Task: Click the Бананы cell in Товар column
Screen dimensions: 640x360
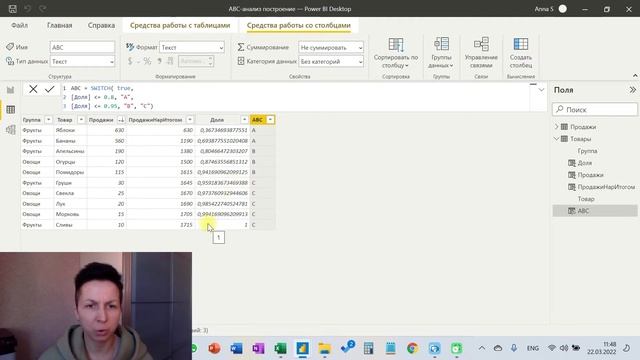Action: click(70, 141)
